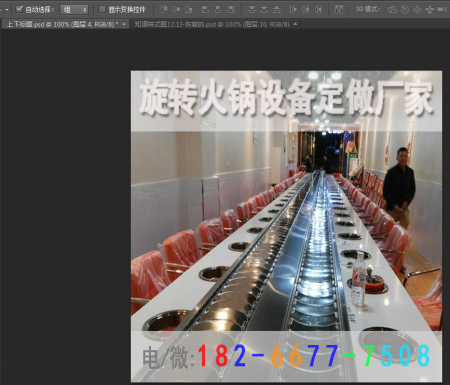This screenshot has height=385, width=450.
Task: Open the 组 auto-select dropdown
Action: click(74, 10)
